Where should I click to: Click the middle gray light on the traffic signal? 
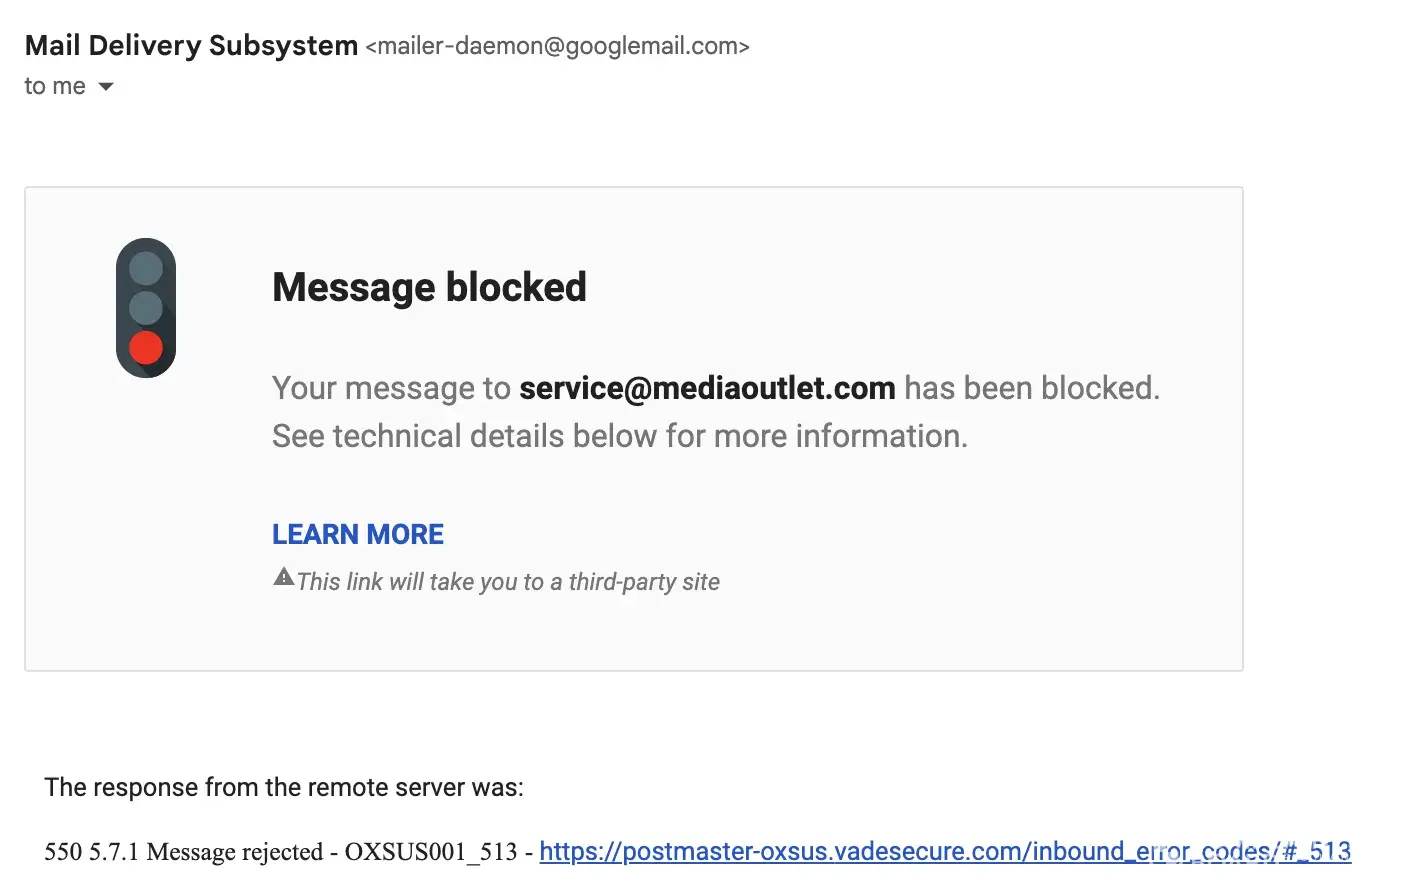coord(146,307)
